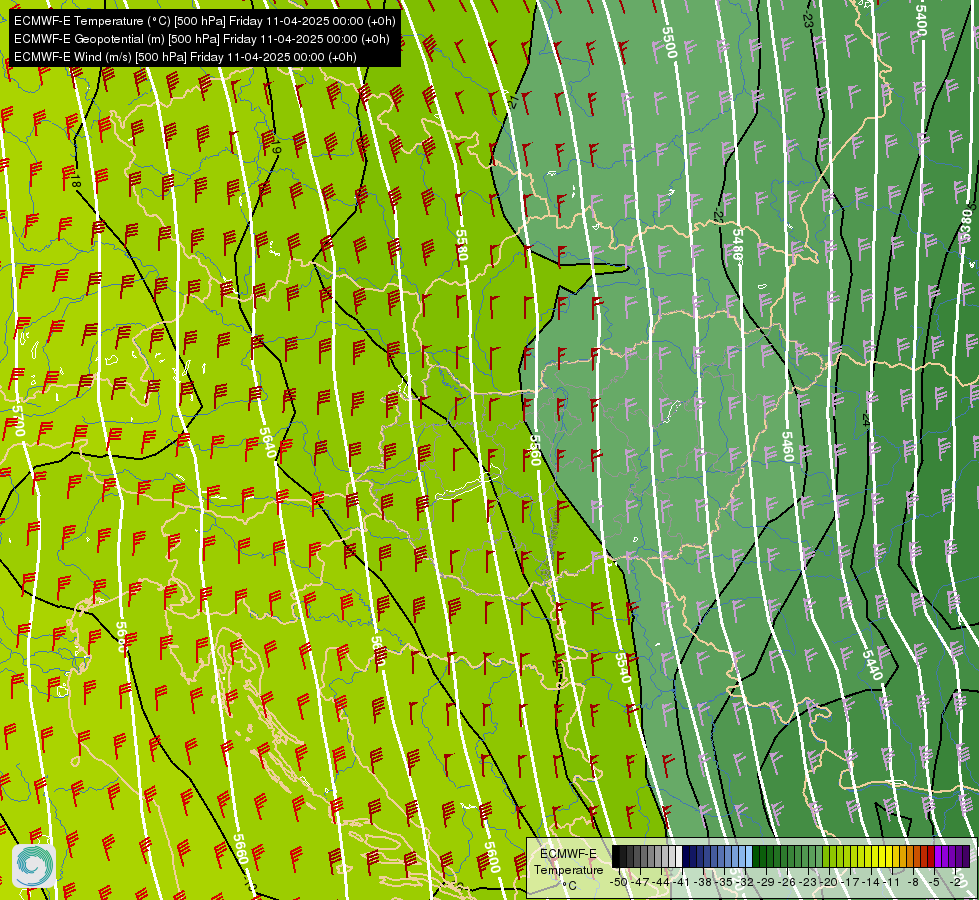Click the 5540 geopotential contour label

click(x=623, y=668)
